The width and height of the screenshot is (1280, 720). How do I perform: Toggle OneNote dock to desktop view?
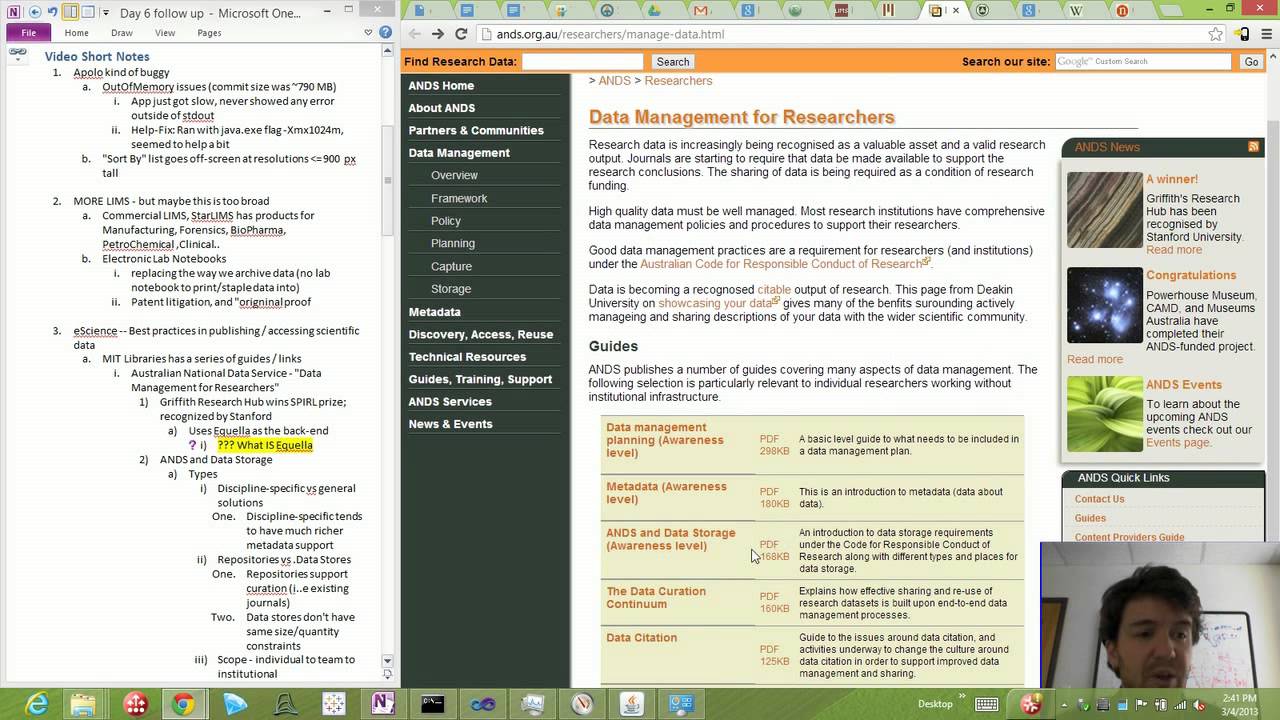coord(70,12)
